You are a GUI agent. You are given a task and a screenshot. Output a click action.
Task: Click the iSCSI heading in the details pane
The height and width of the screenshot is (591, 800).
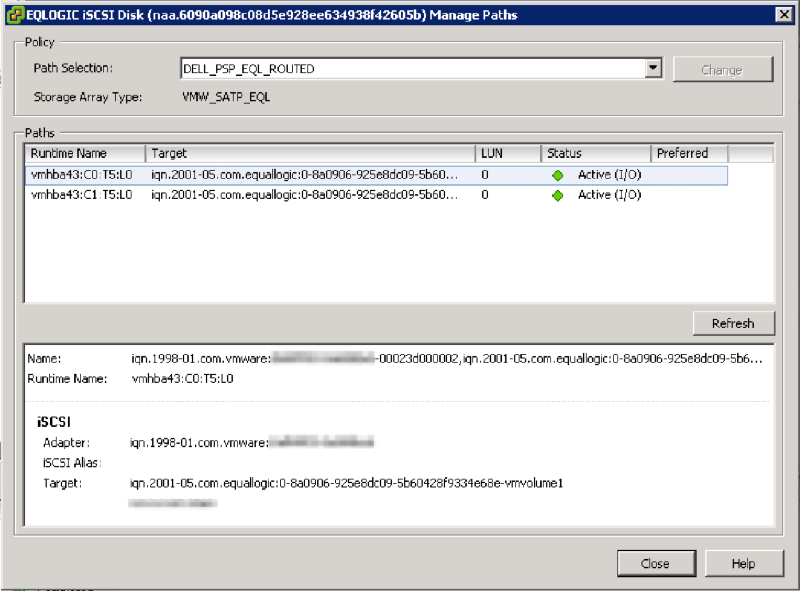(x=54, y=422)
